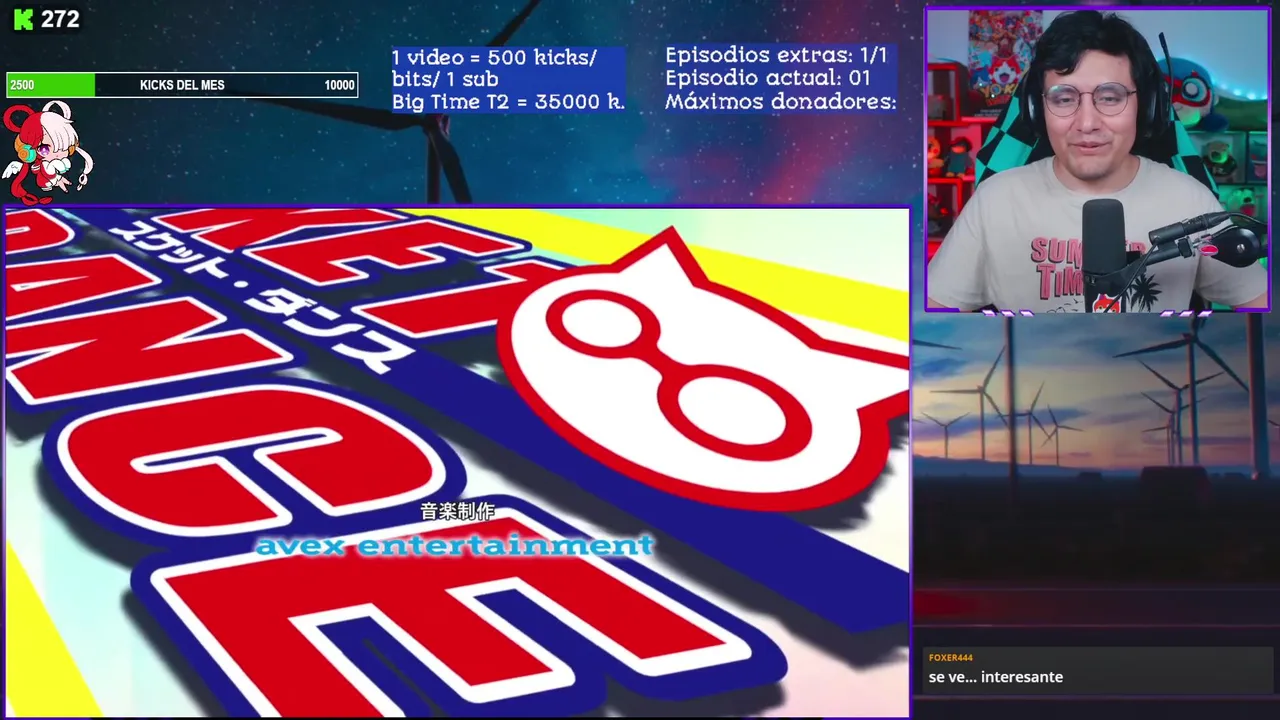Click the "Episodio actual: 01" text

[768, 78]
